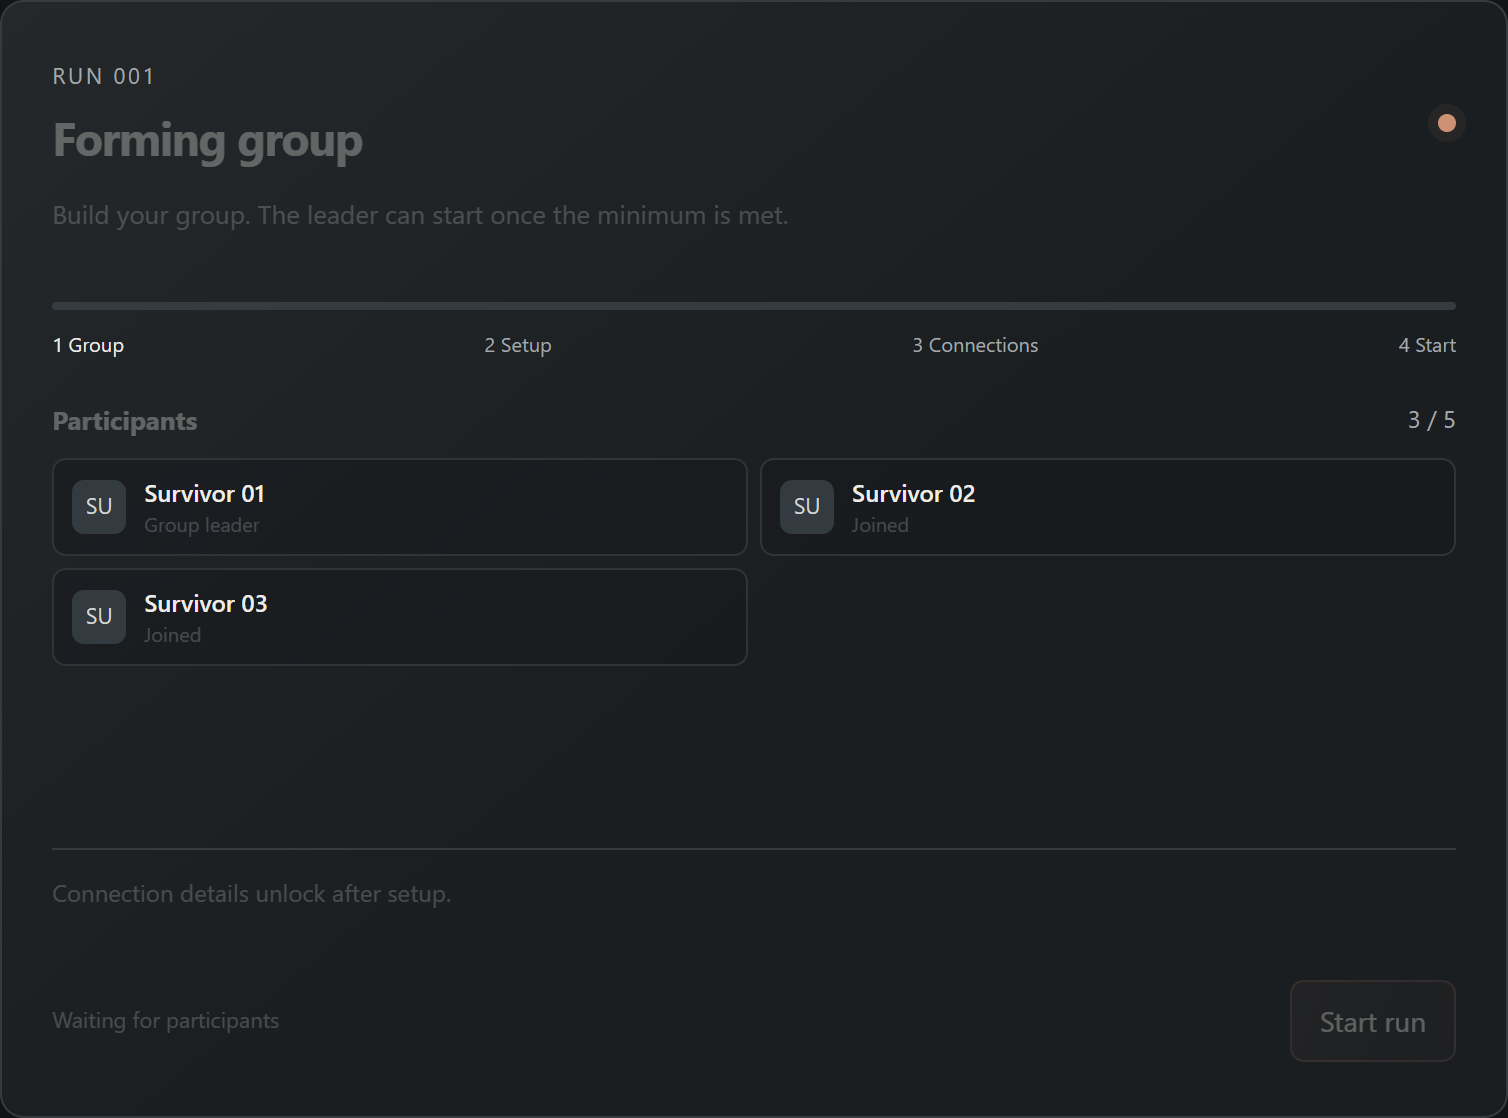Jump to the 4 Start step

coord(1427,345)
